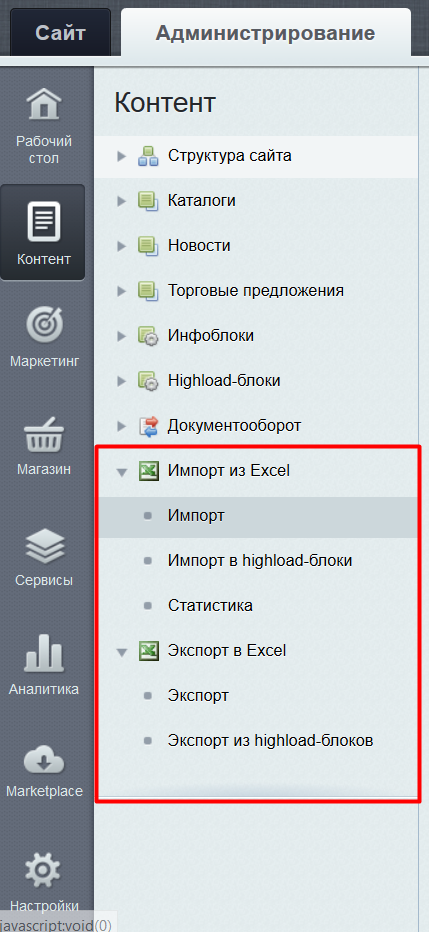The width and height of the screenshot is (429, 932).
Task: Expand the Документооборот arrow
Action: (x=122, y=426)
